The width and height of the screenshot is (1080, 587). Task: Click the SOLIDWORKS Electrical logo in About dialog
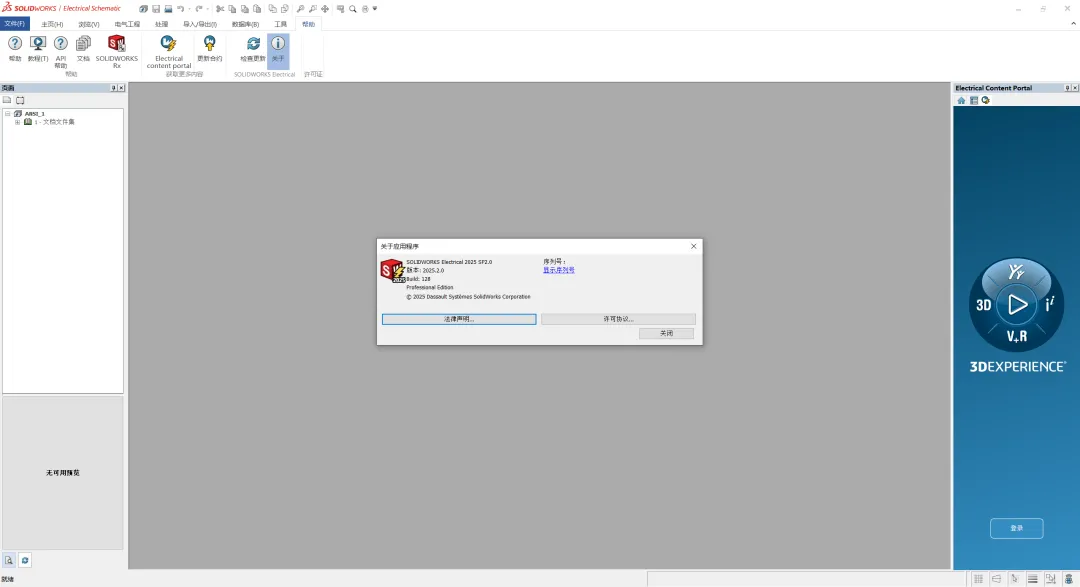pyautogui.click(x=393, y=271)
